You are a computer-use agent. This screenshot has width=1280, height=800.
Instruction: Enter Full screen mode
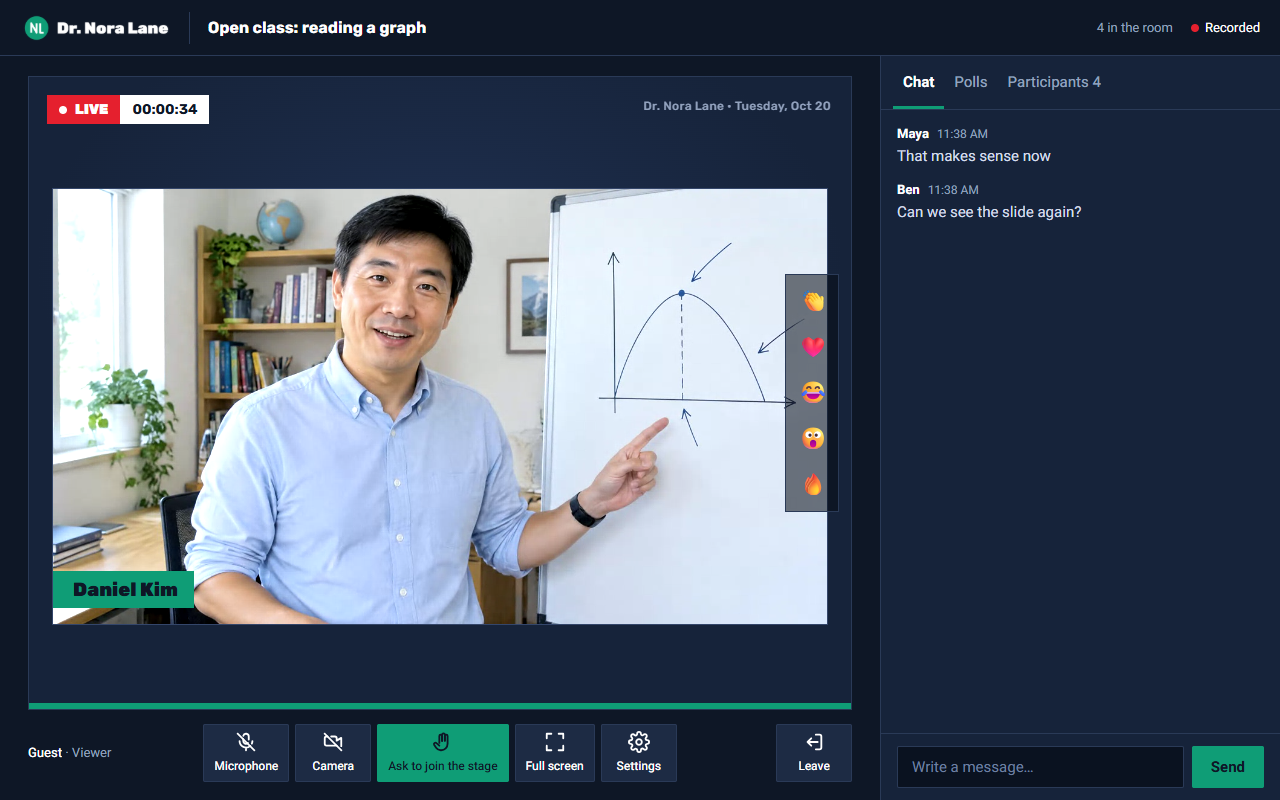(x=555, y=753)
